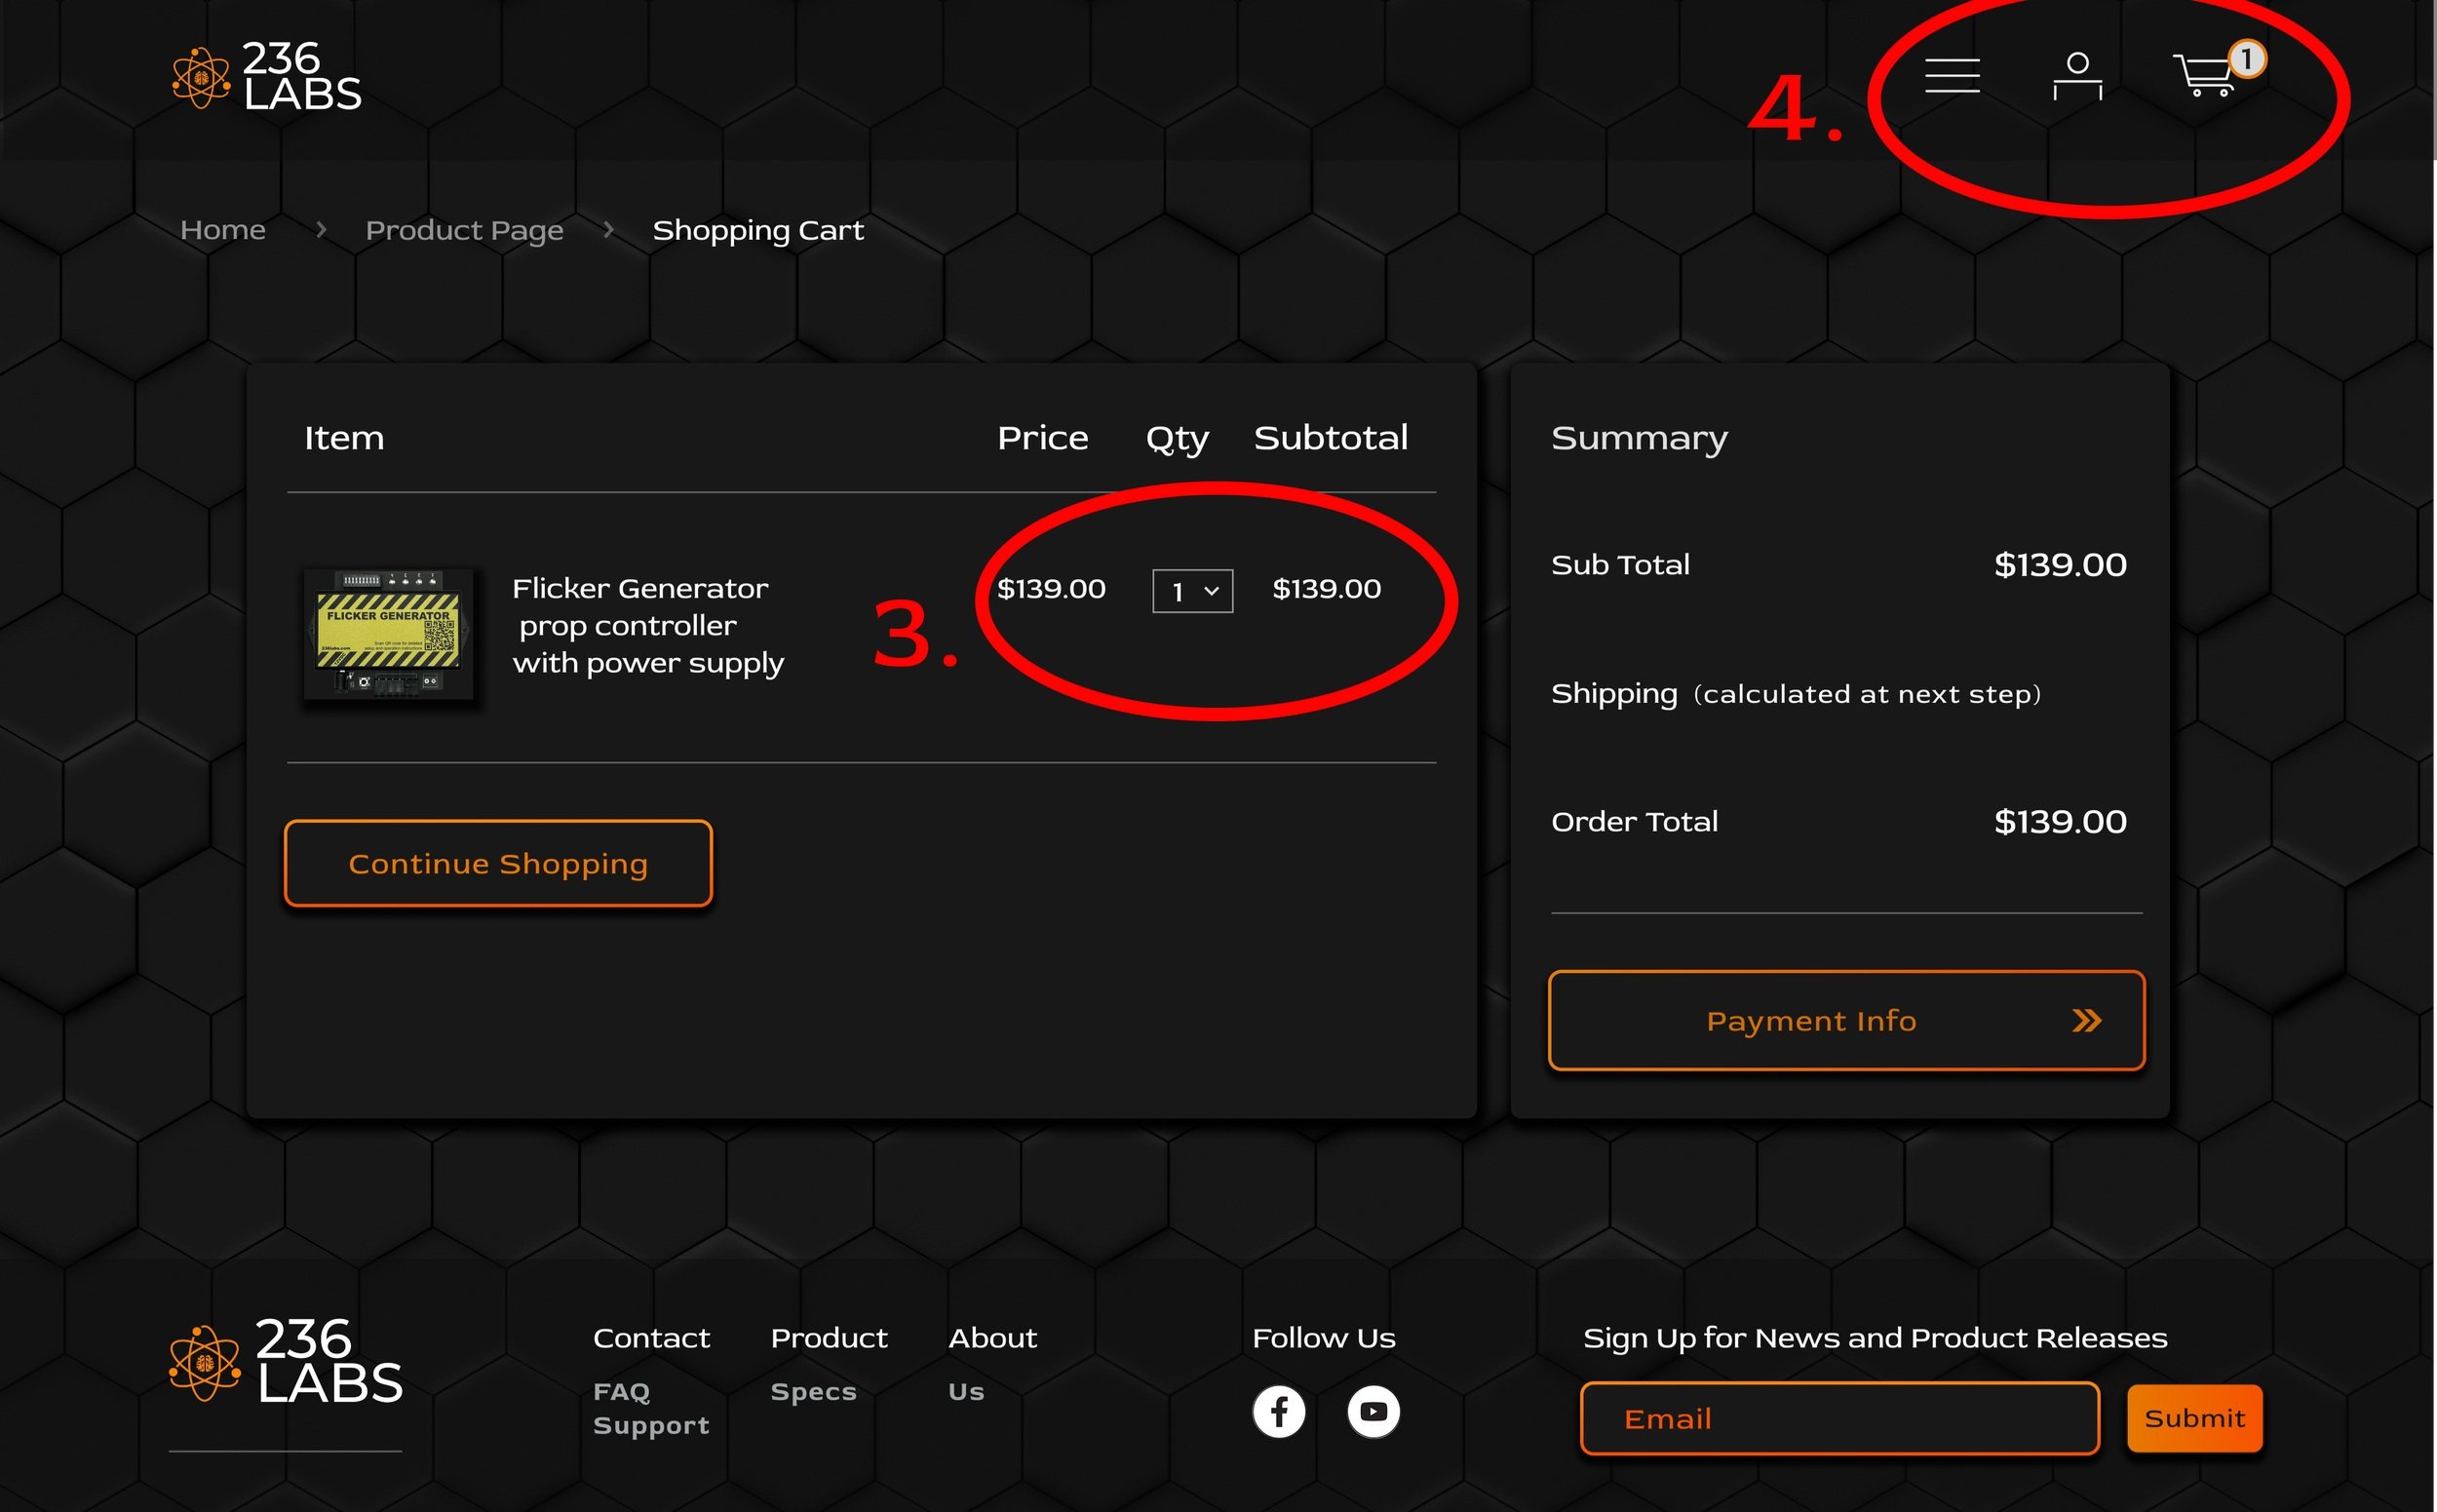Open the YouTube social icon
Screen dimensions: 2437x1512
(x=1373, y=1411)
